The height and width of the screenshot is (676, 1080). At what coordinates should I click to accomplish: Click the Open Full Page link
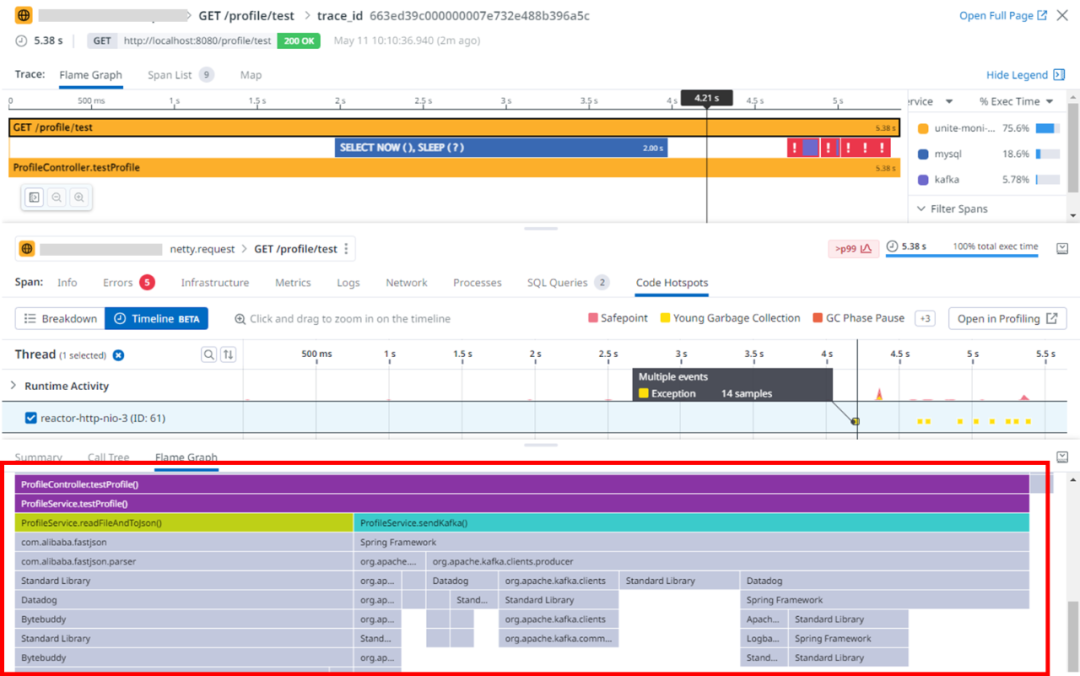pos(1003,16)
